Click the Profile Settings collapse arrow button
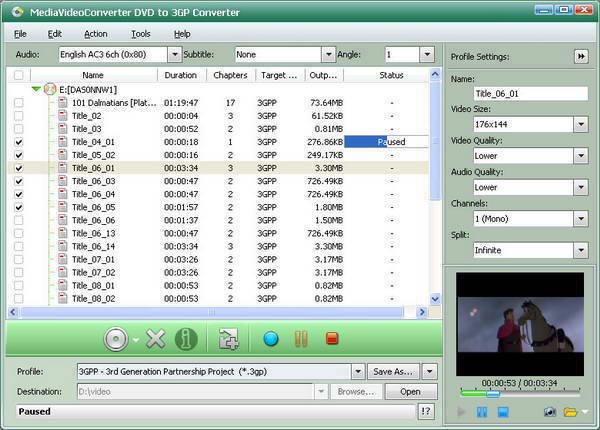600x430 pixels. [581, 57]
